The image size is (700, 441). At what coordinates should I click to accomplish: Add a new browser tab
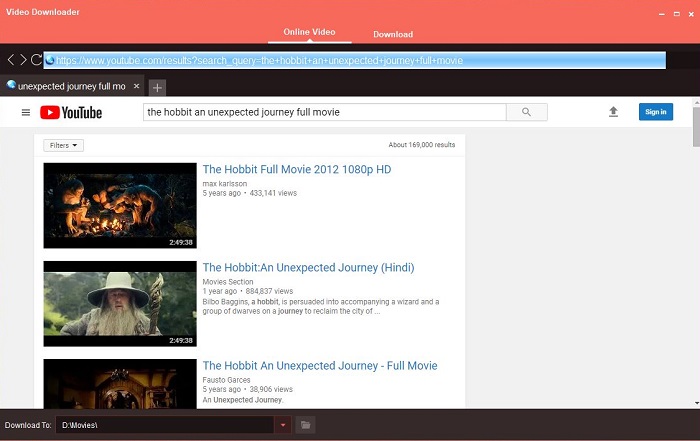pos(157,87)
